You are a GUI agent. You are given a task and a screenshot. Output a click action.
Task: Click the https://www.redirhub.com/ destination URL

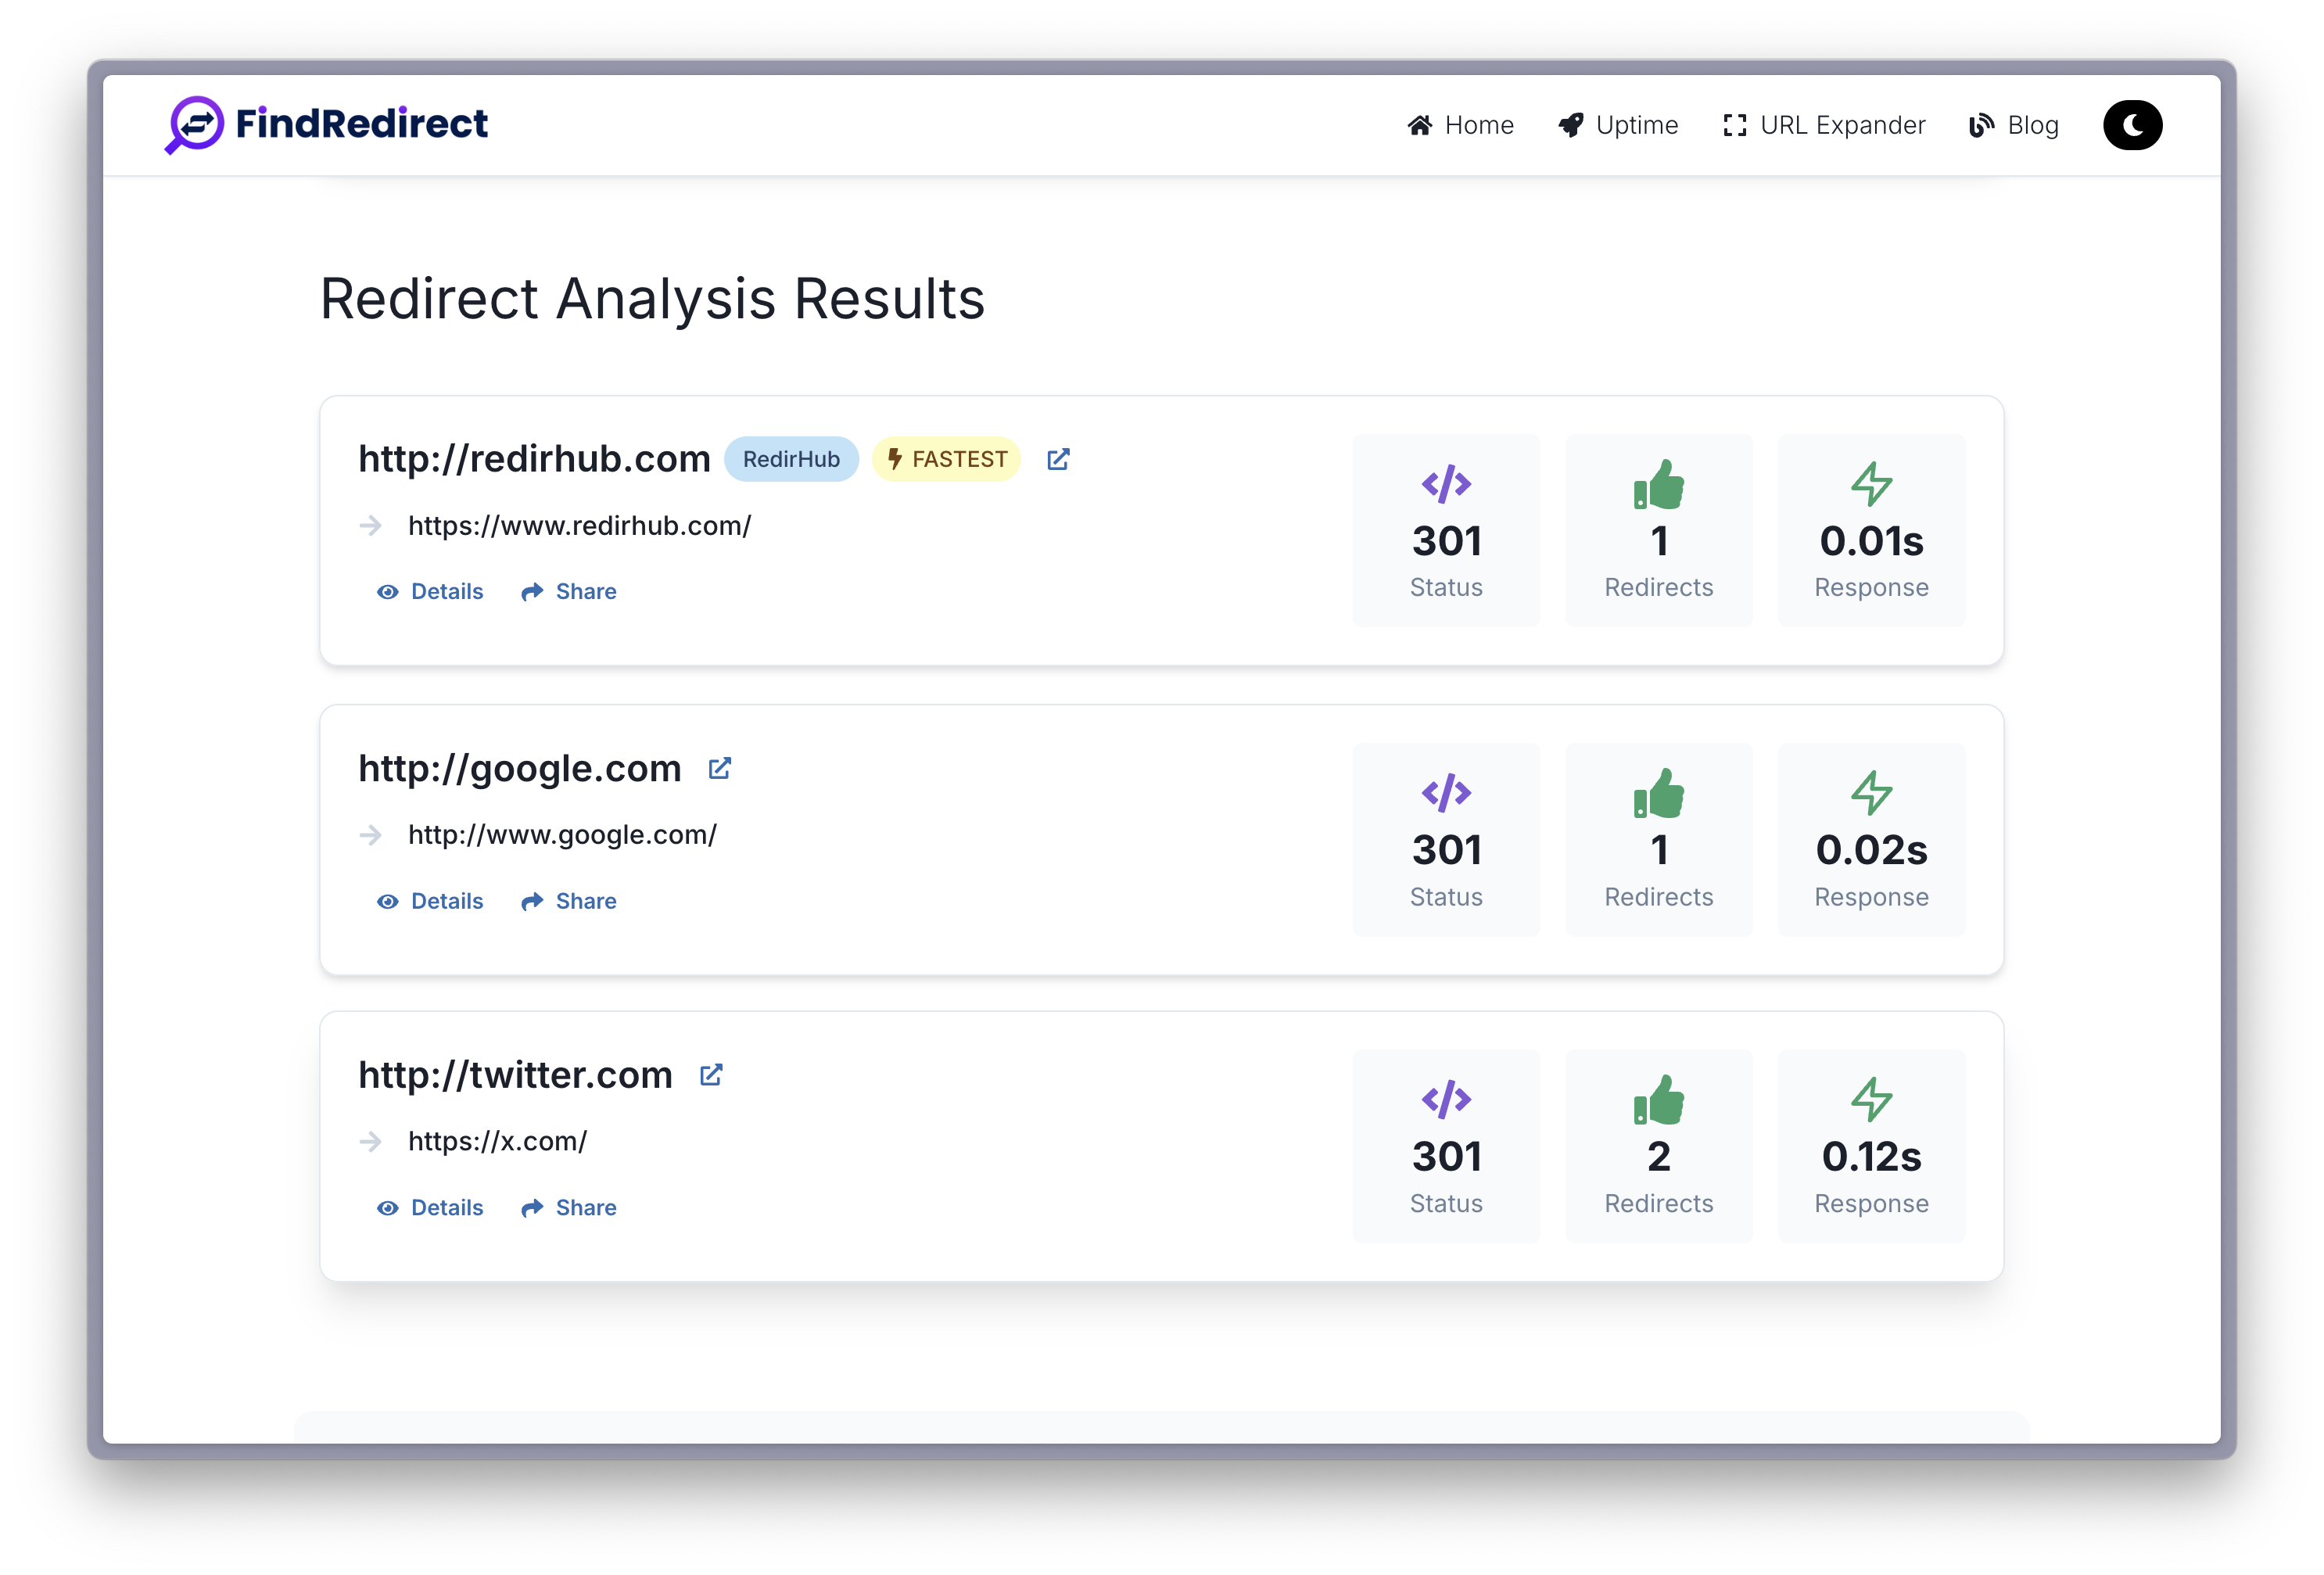[579, 526]
